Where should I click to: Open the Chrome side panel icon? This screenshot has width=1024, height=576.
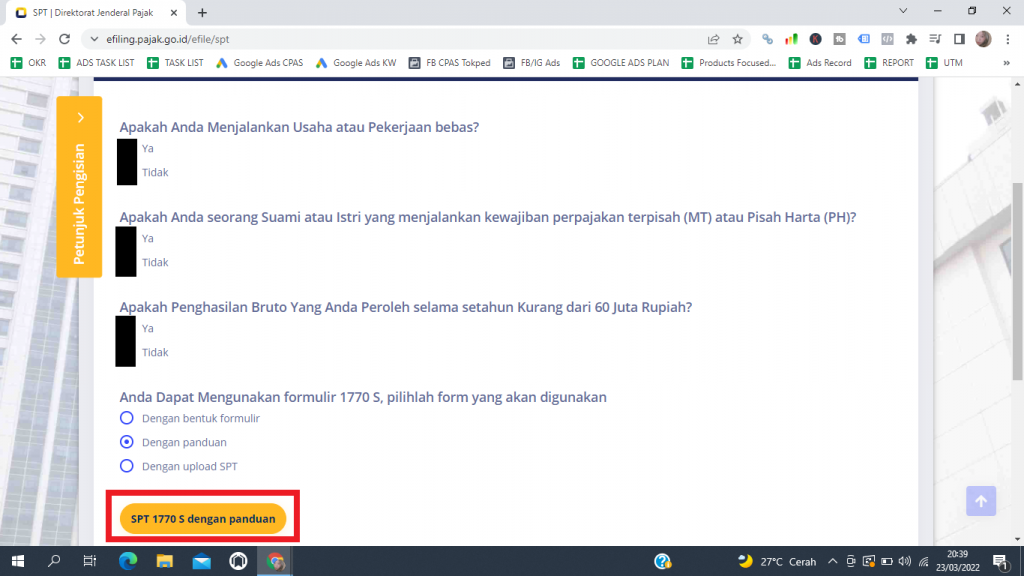click(x=959, y=39)
